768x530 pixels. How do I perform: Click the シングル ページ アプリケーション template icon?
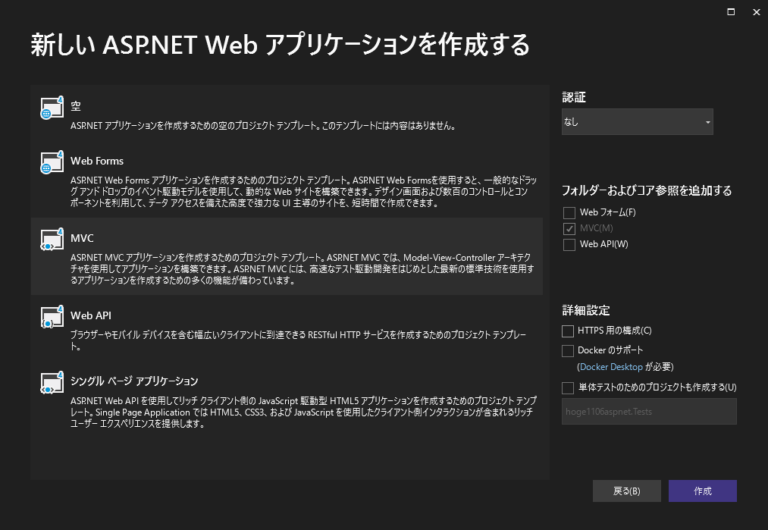51,384
